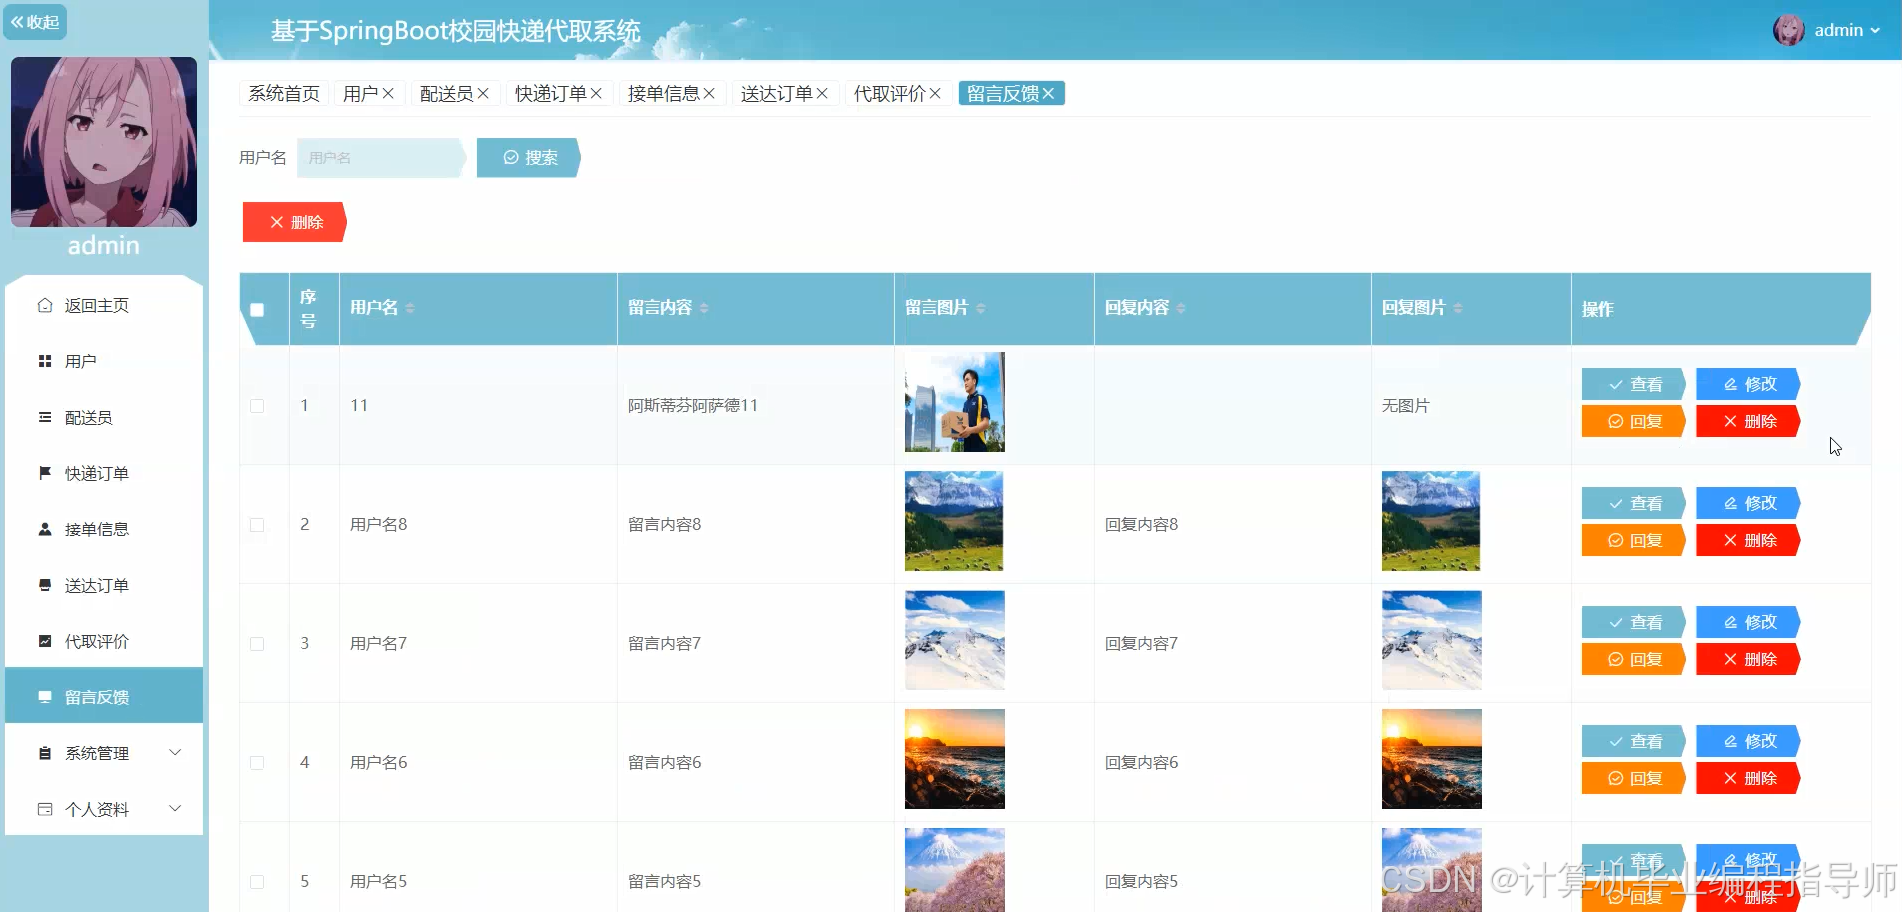Check the checkbox for 用户名6 row

[257, 762]
